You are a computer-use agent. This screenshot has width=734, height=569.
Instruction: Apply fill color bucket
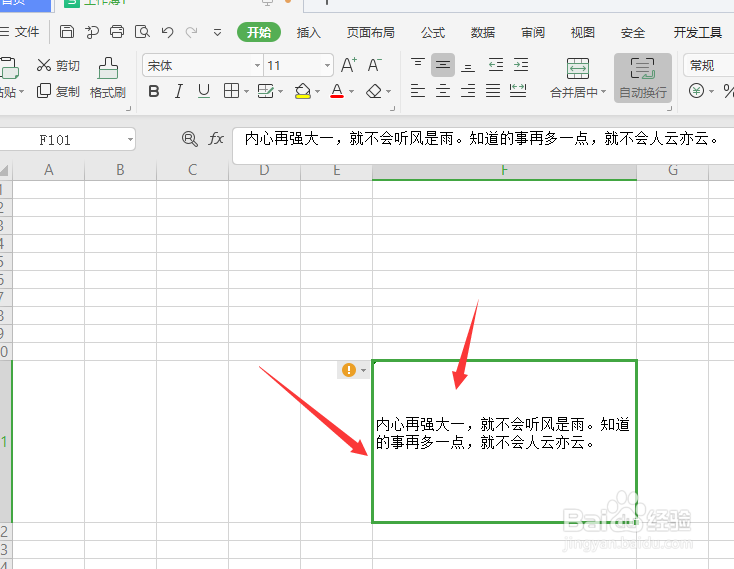point(303,91)
